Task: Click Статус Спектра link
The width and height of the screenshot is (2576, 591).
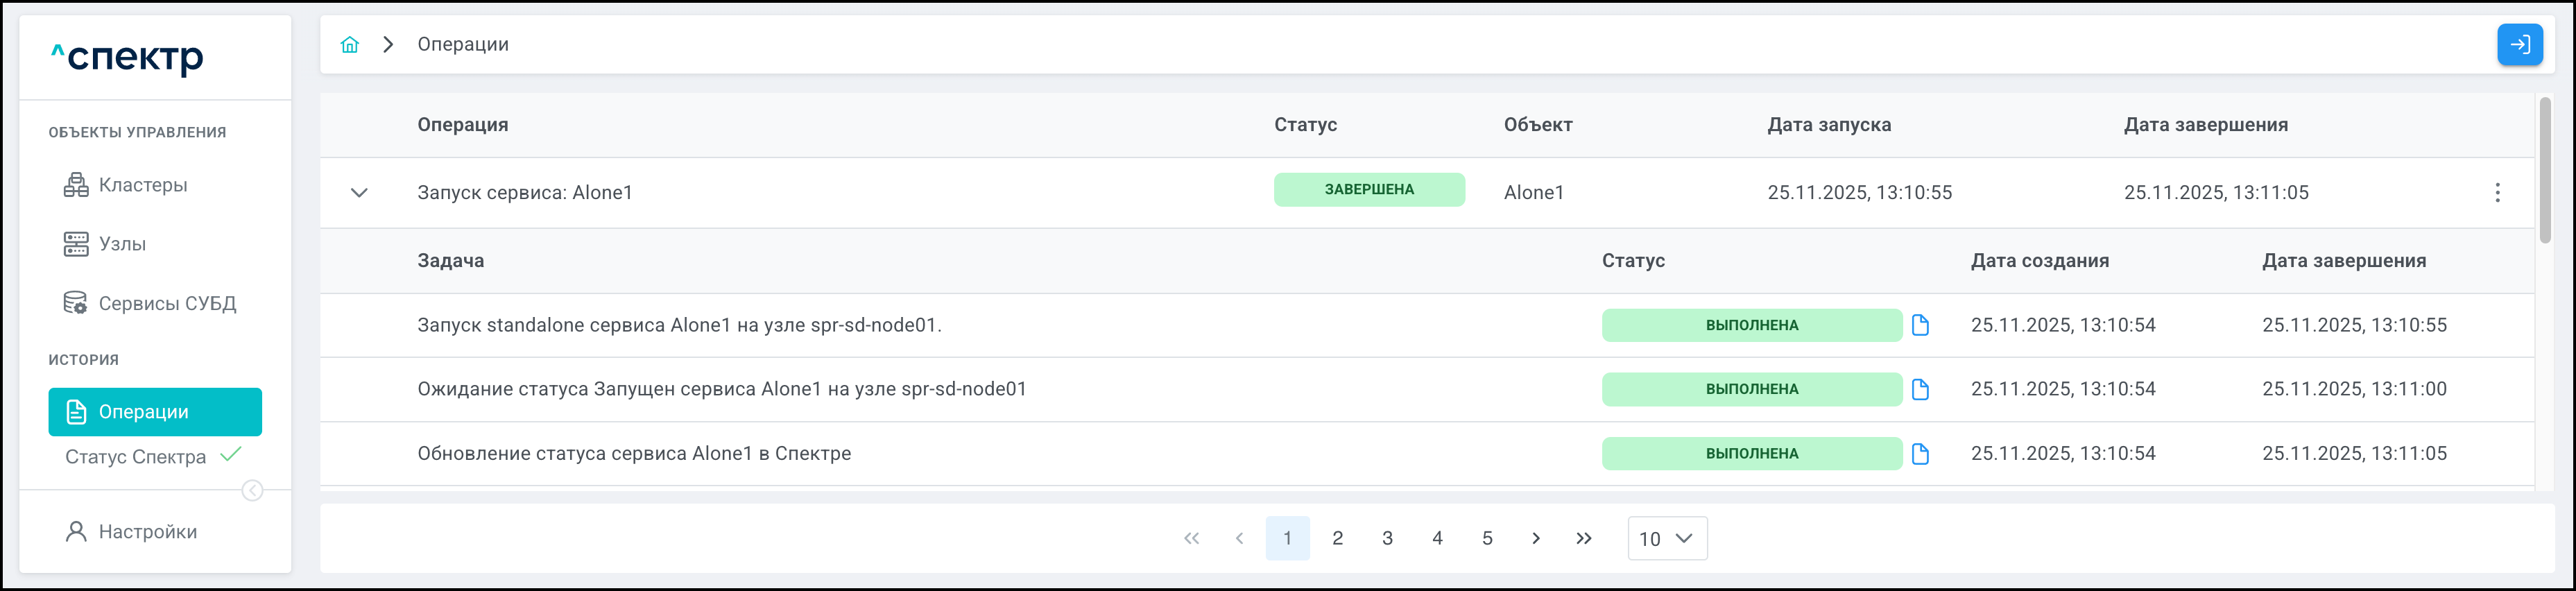Action: 135,457
